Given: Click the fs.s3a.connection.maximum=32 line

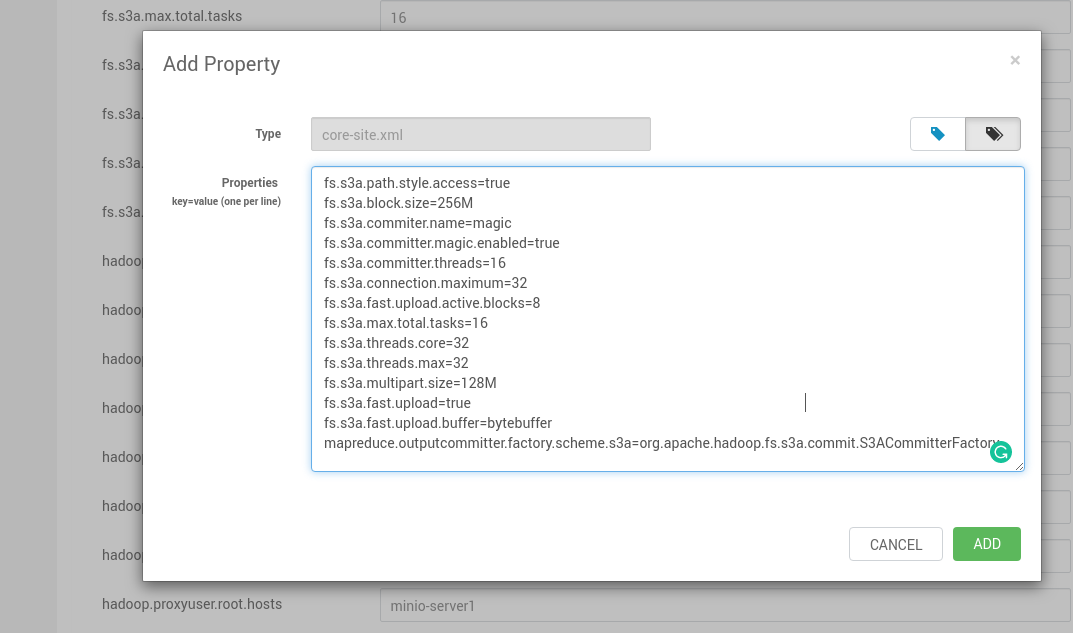Looking at the screenshot, I should point(425,283).
